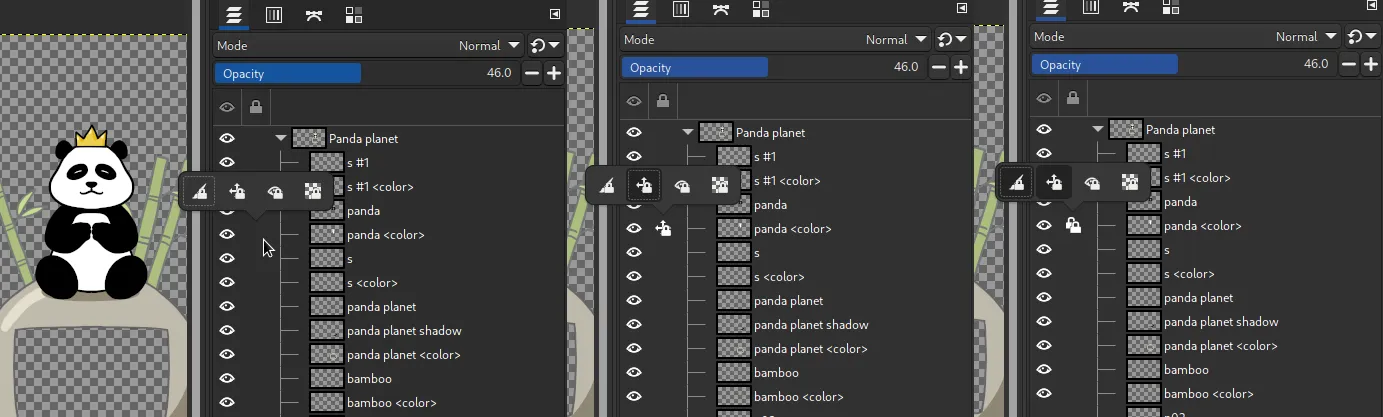1383x417 pixels.
Task: Decrease opacity with the minus button in the middle panel
Action: [939, 67]
